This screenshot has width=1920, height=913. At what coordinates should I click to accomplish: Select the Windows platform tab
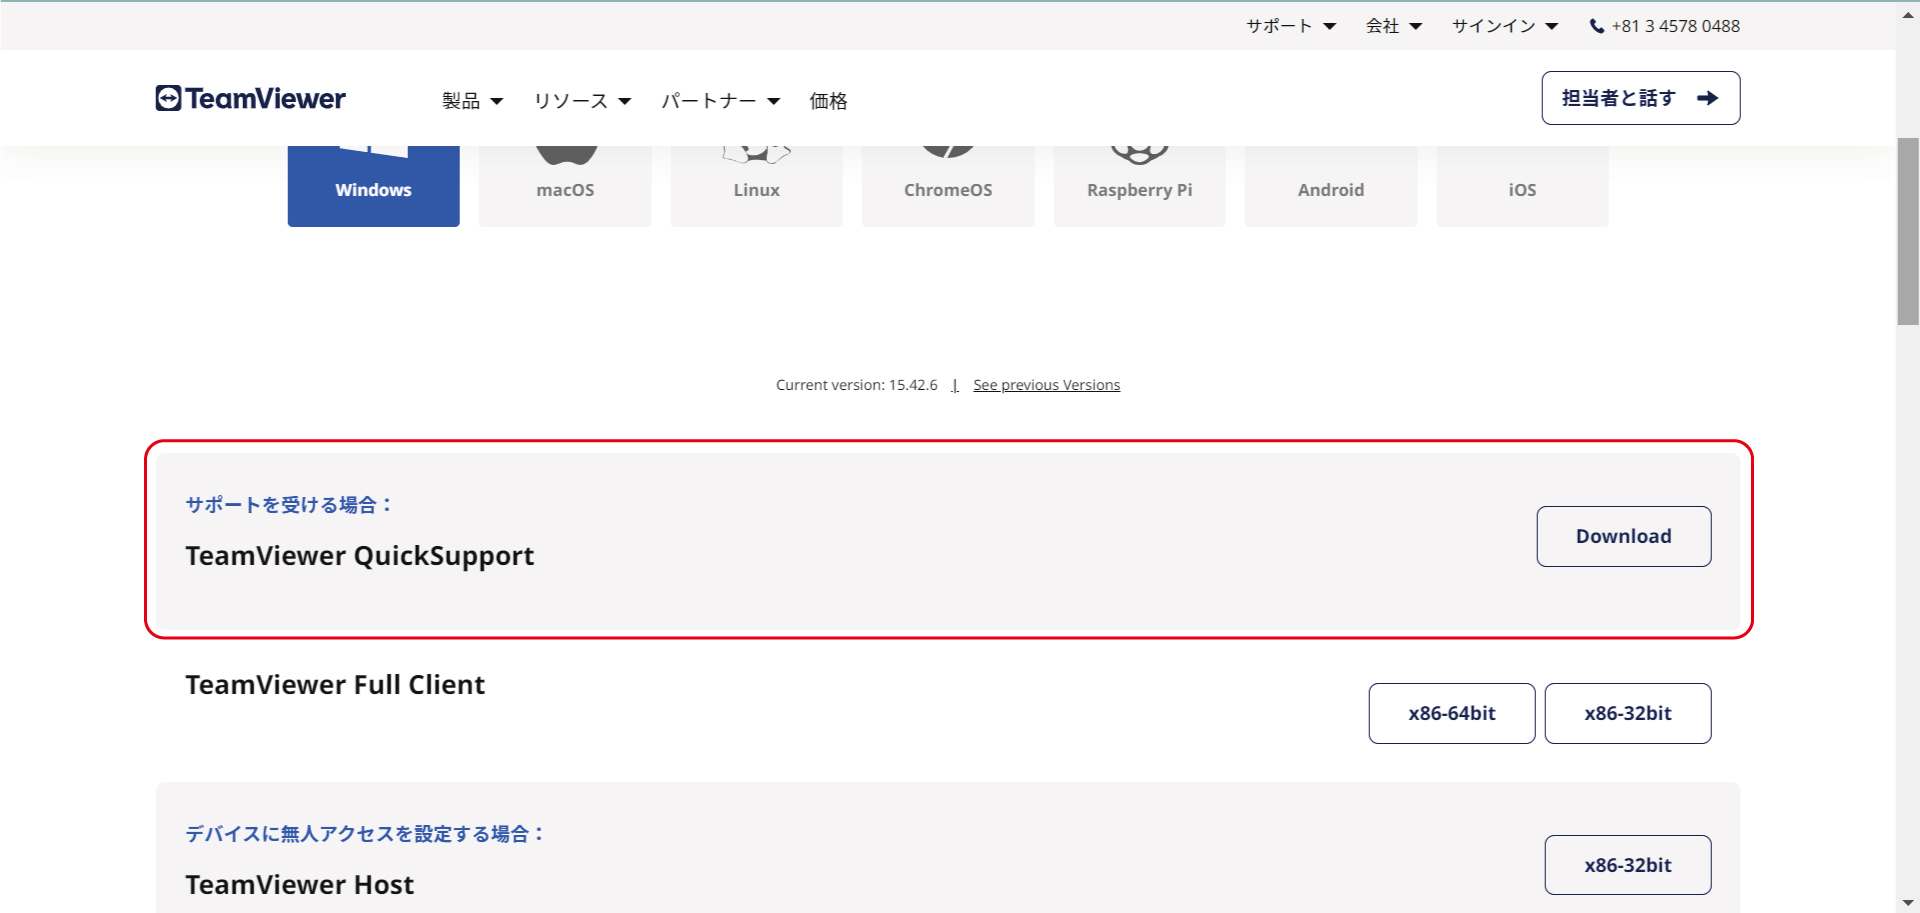[373, 187]
